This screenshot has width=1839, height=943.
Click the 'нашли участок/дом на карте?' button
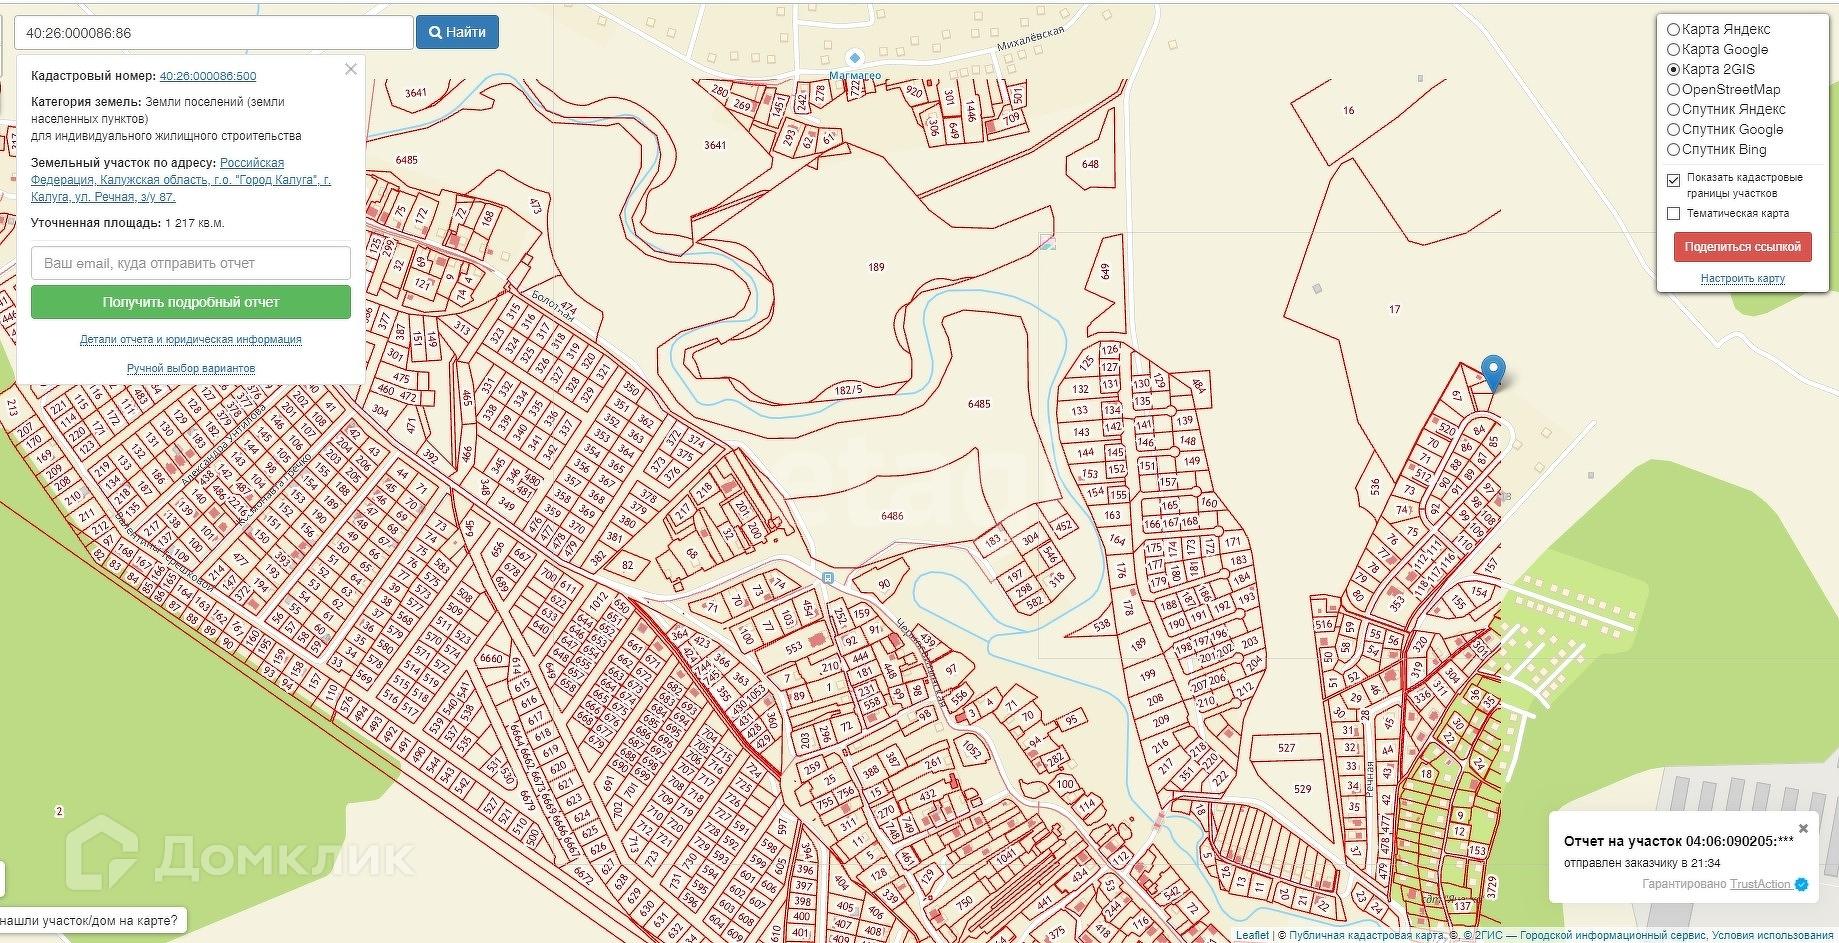point(92,921)
